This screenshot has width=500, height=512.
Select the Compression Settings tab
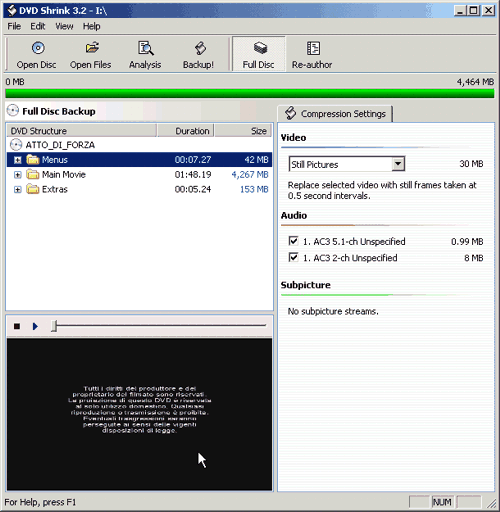click(x=335, y=114)
